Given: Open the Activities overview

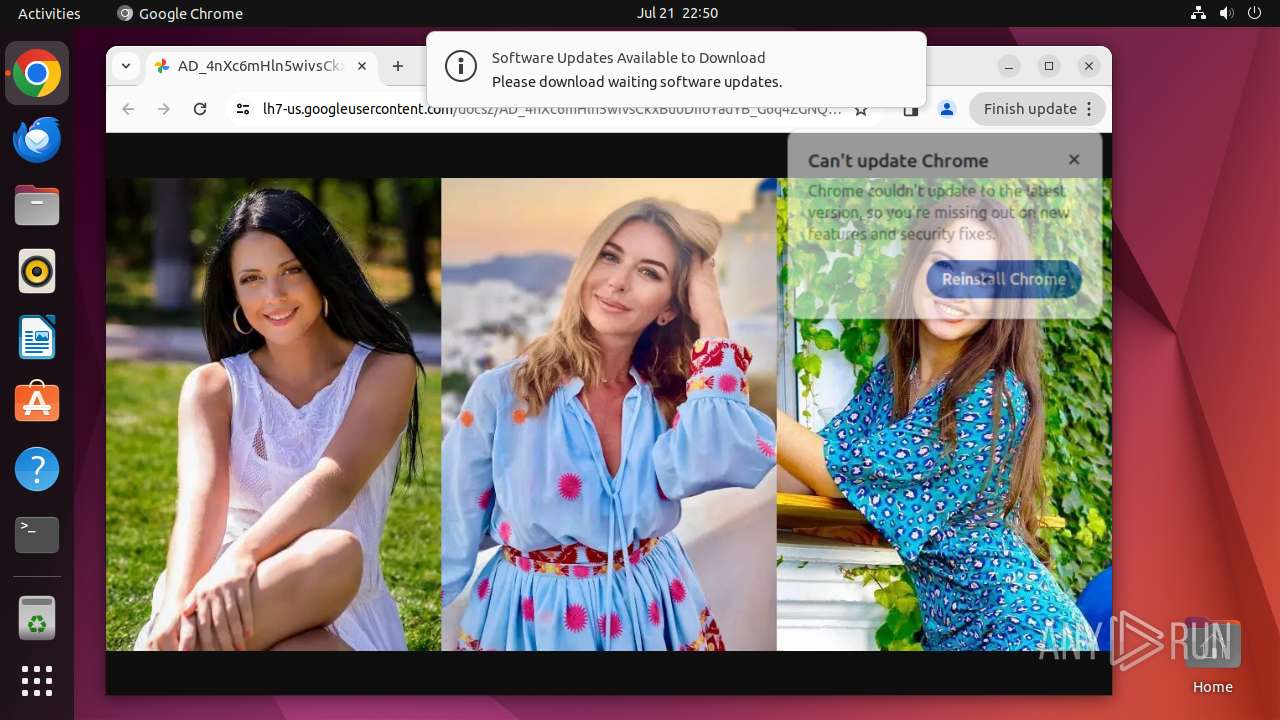Looking at the screenshot, I should point(49,13).
